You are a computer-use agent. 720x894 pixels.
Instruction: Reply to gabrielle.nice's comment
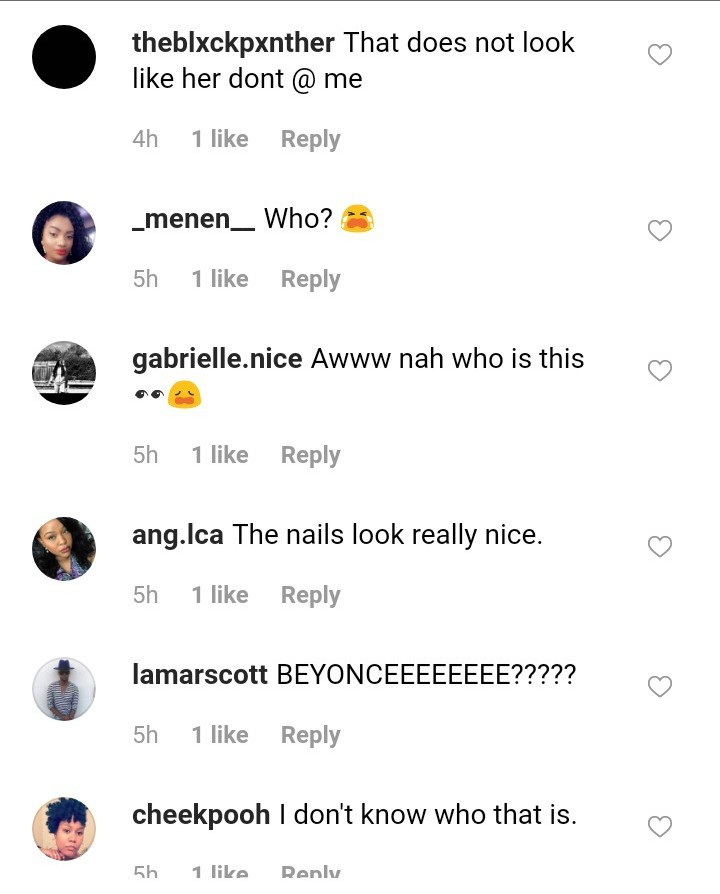(x=310, y=455)
